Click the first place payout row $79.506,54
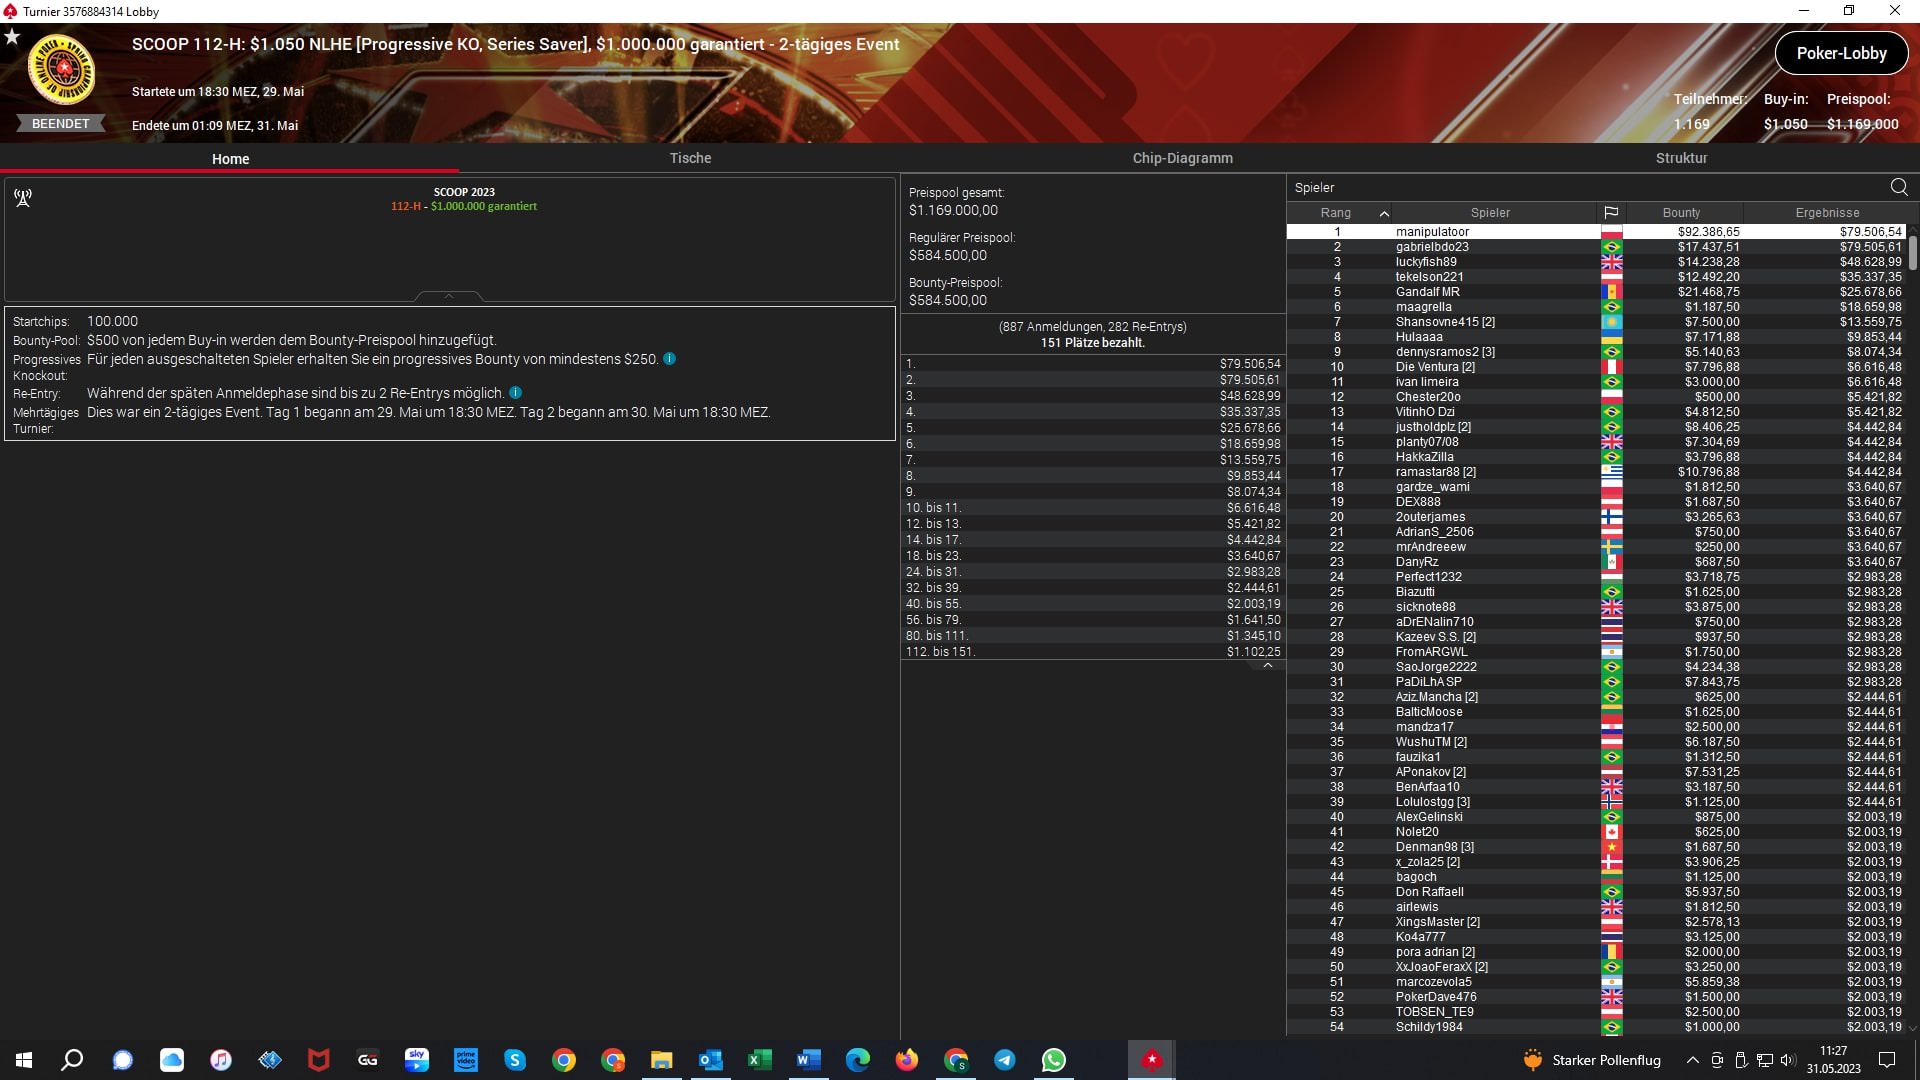The width and height of the screenshot is (1920, 1080). click(1092, 364)
